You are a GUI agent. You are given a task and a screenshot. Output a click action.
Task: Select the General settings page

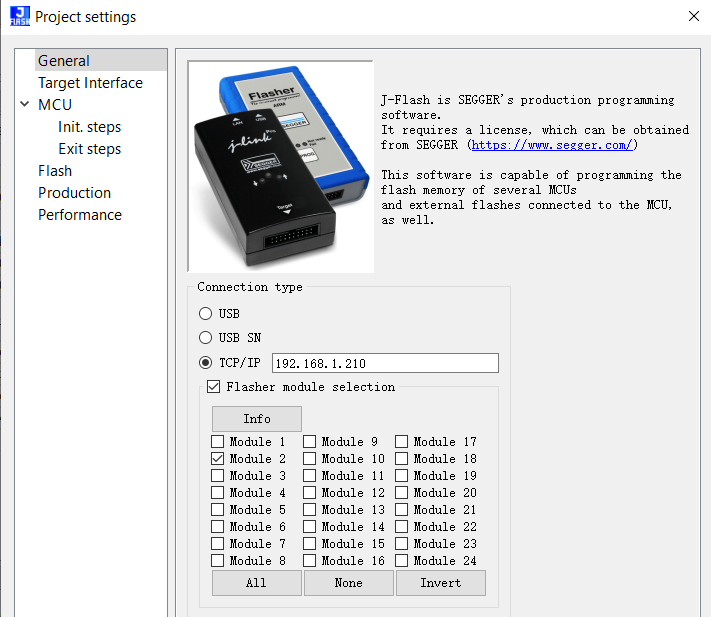(101, 60)
